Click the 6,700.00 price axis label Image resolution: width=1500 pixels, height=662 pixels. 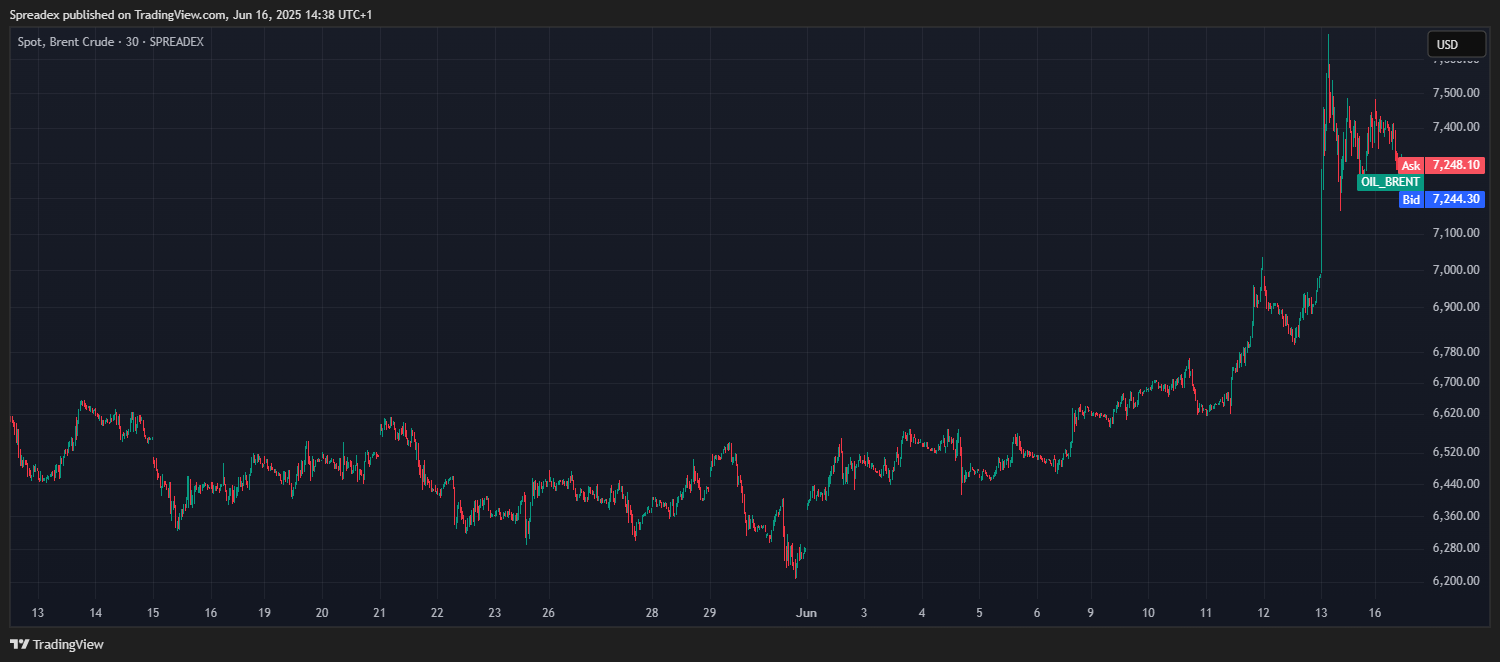pyautogui.click(x=1456, y=382)
